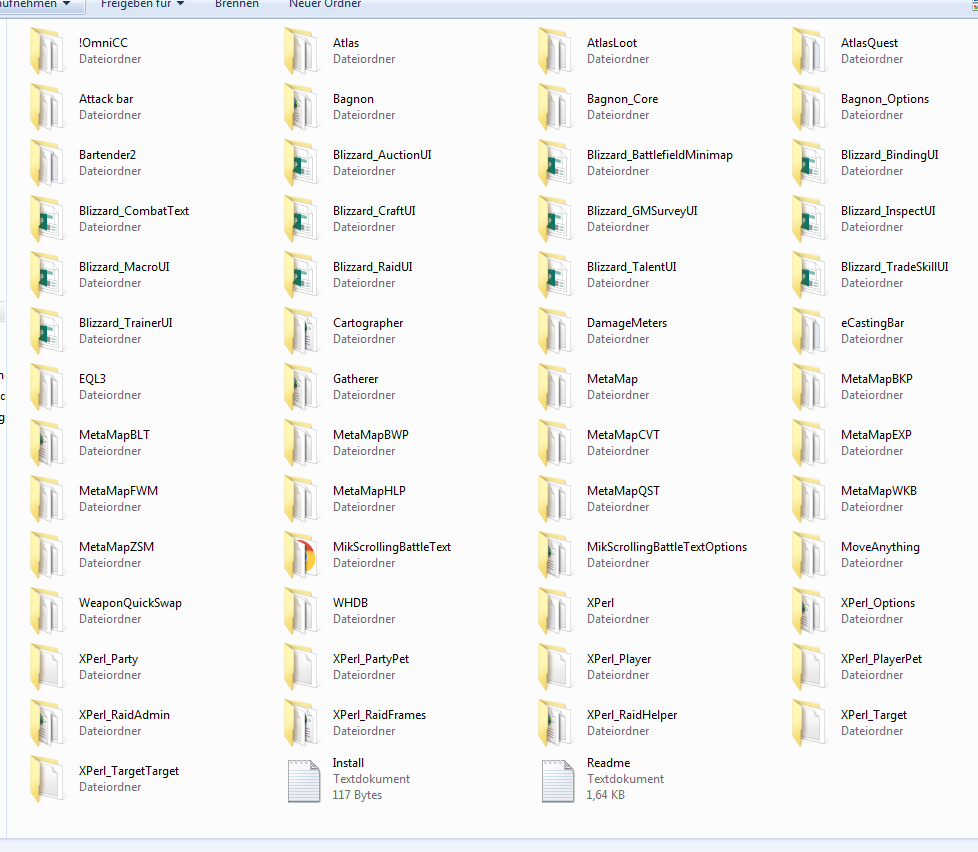Select the Blizzard_TradeSkillUI folder name
The height and width of the screenshot is (852, 978).
894,267
